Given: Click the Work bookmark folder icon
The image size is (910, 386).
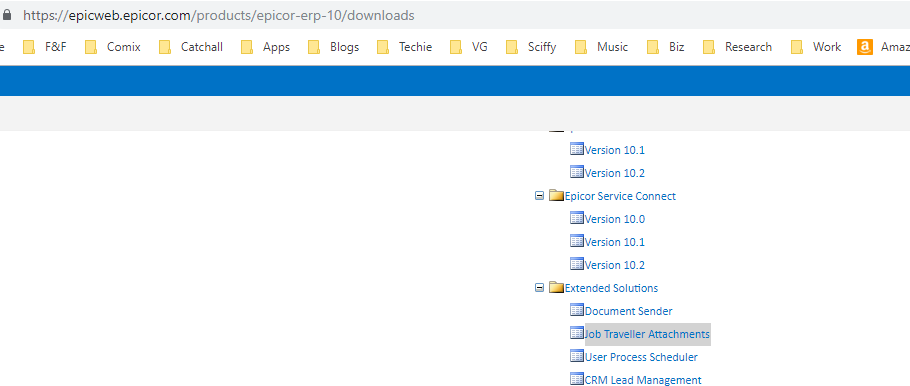Looking at the screenshot, I should pos(797,47).
